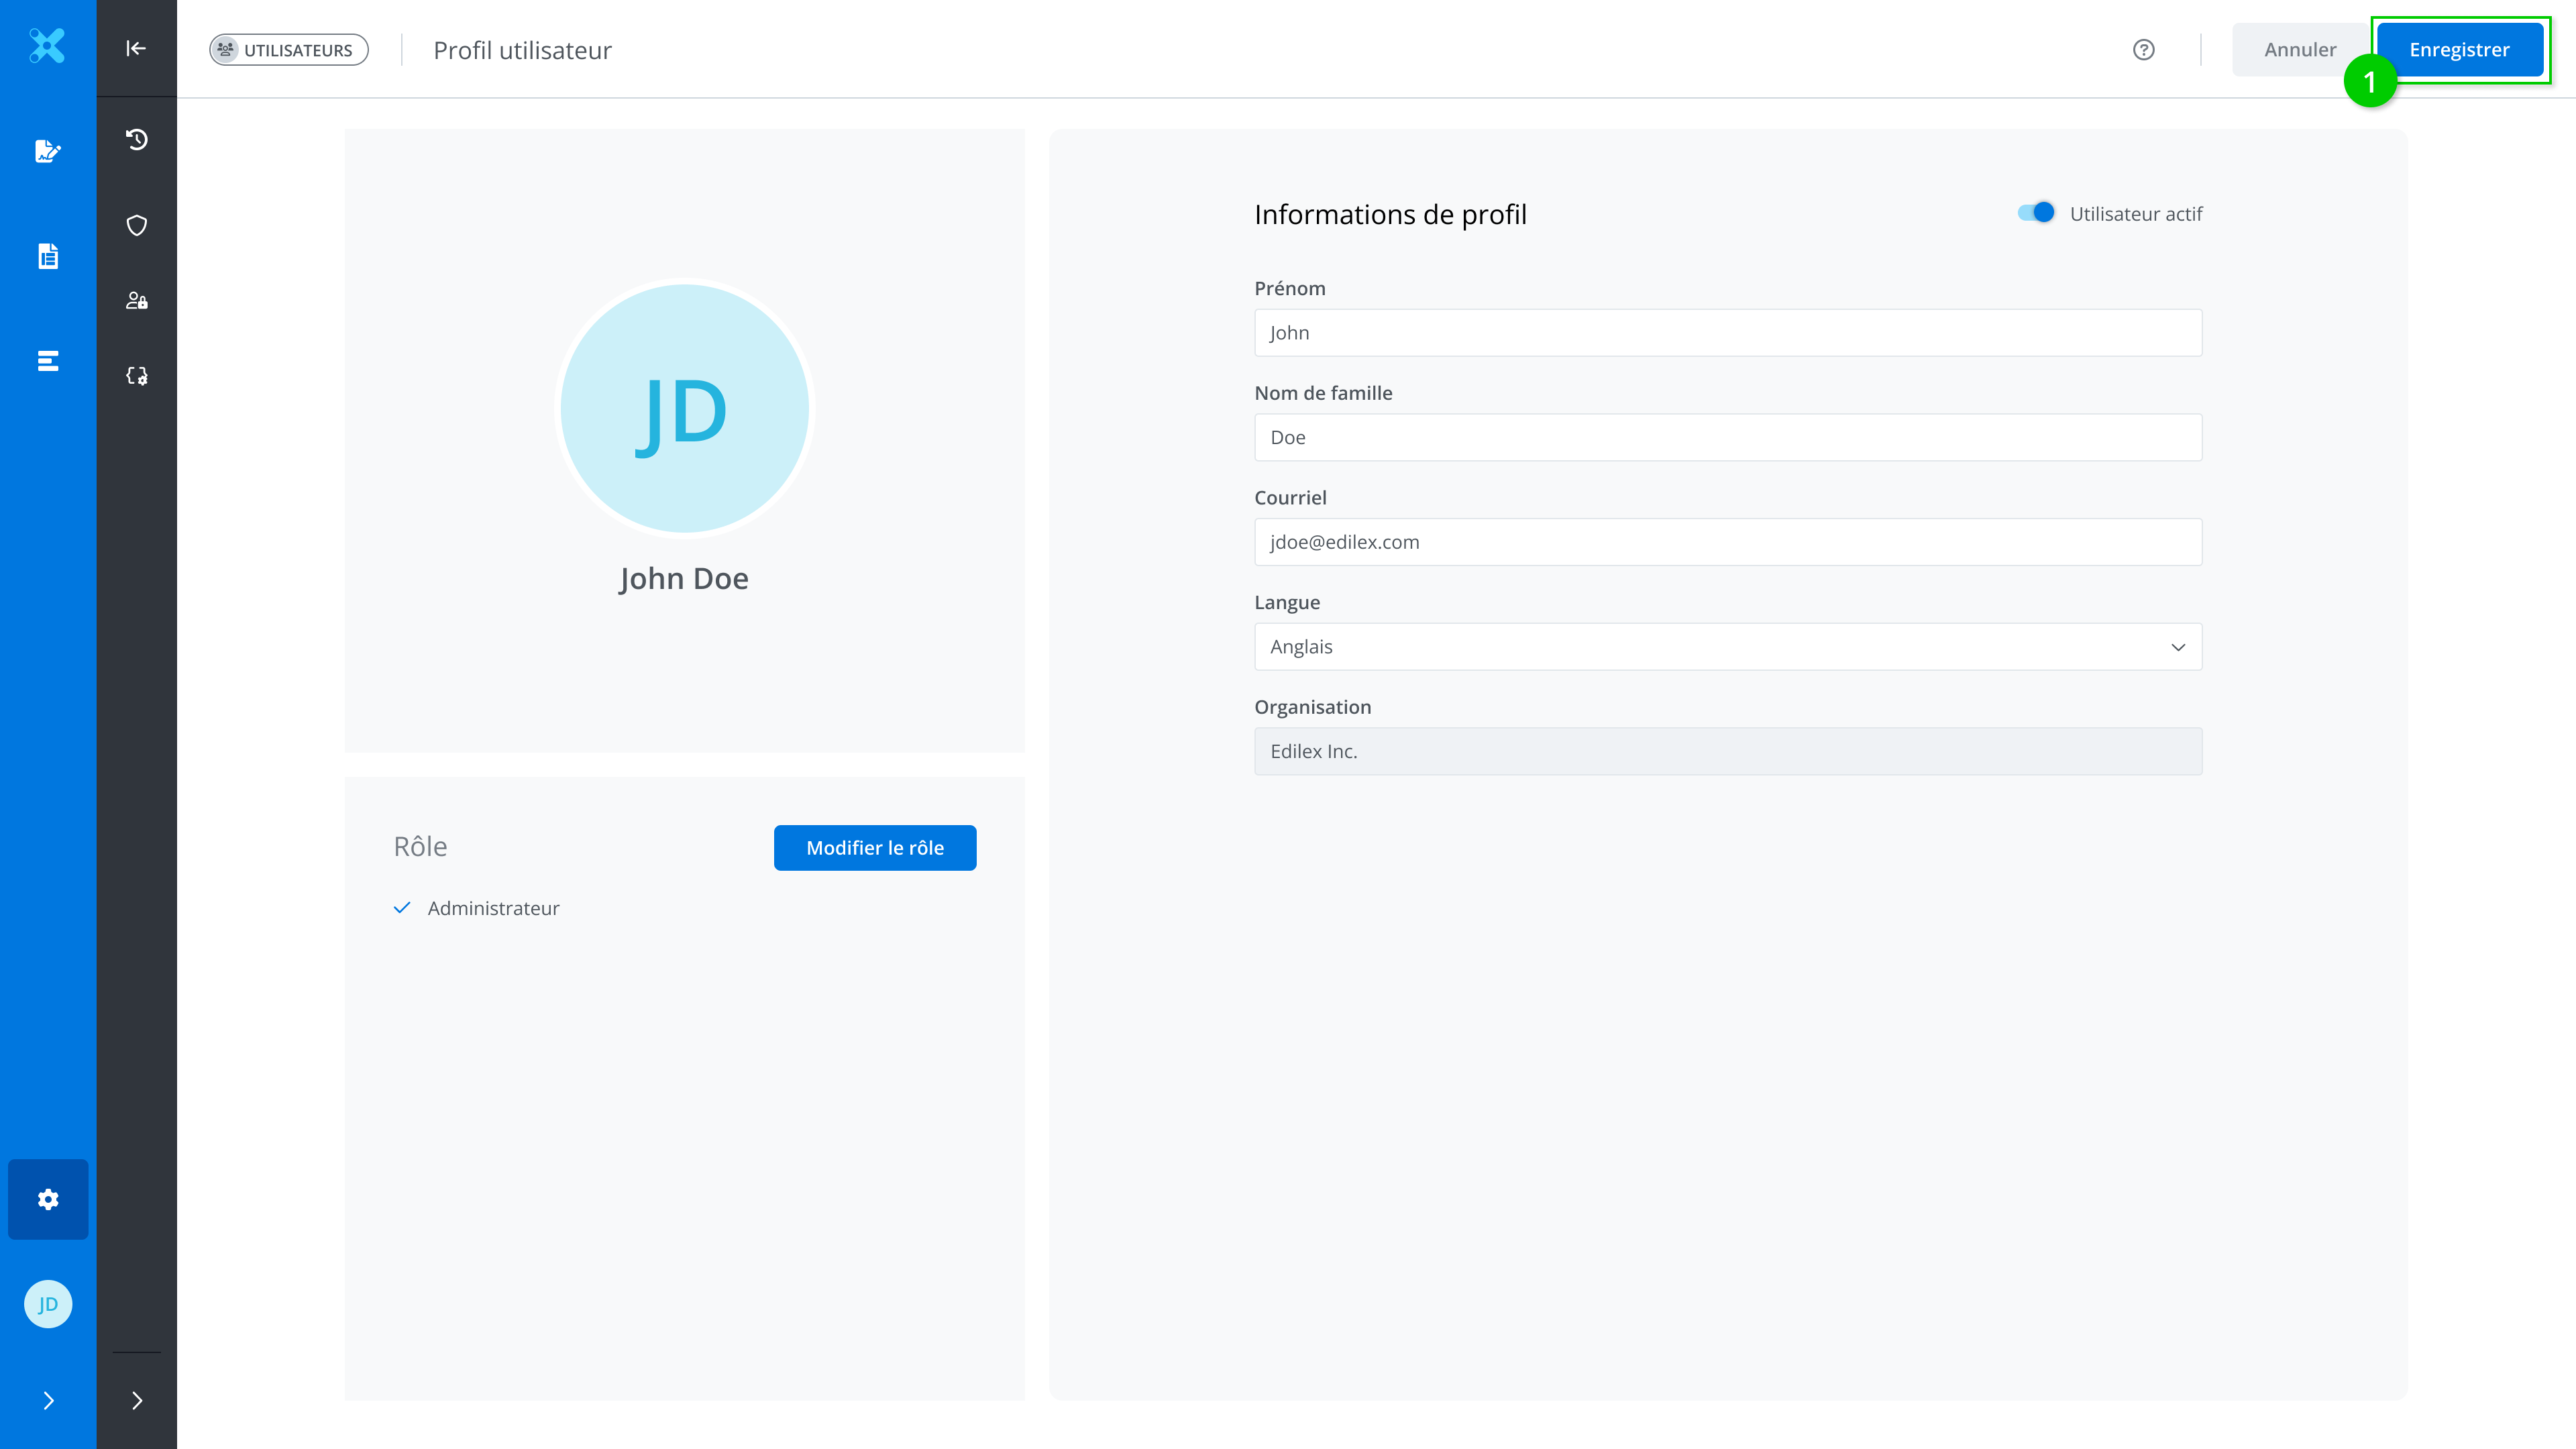Click the Courriel input field
The image size is (2576, 1449).
(1727, 542)
